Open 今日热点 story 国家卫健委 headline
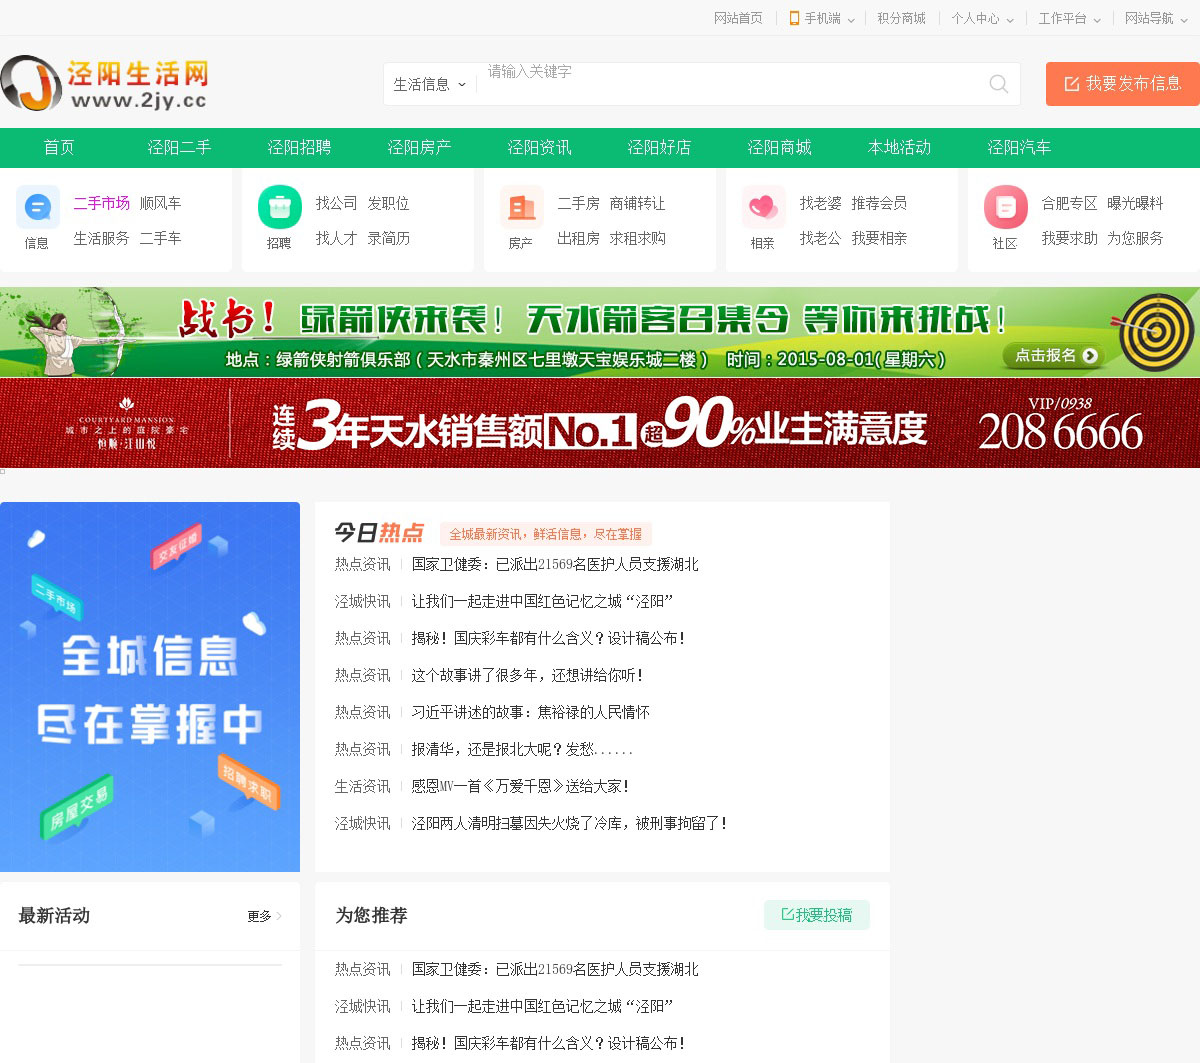This screenshot has width=1200, height=1063. click(555, 564)
